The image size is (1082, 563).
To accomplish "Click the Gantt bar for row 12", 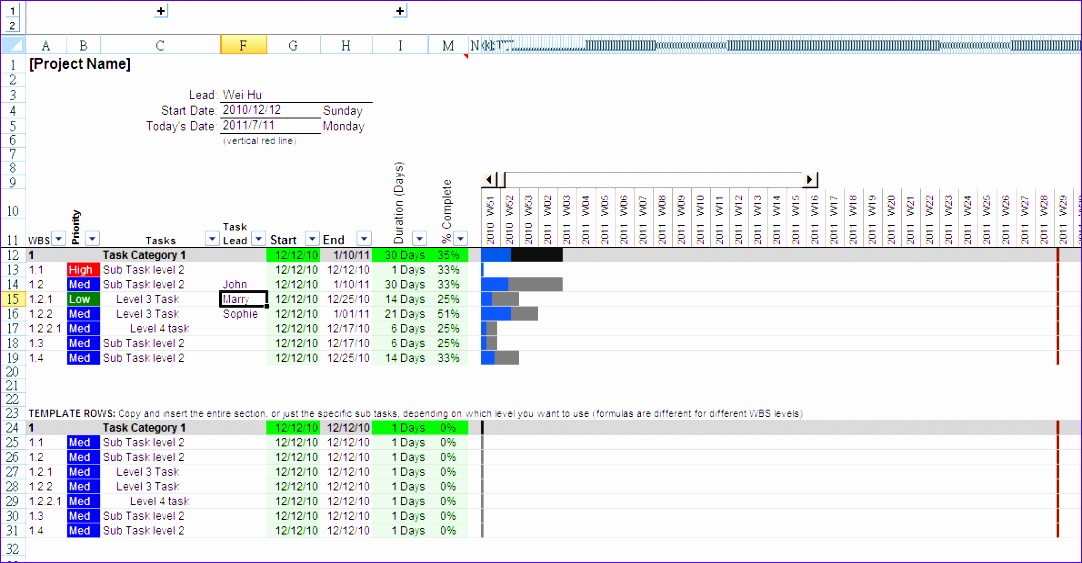I will coord(522,255).
